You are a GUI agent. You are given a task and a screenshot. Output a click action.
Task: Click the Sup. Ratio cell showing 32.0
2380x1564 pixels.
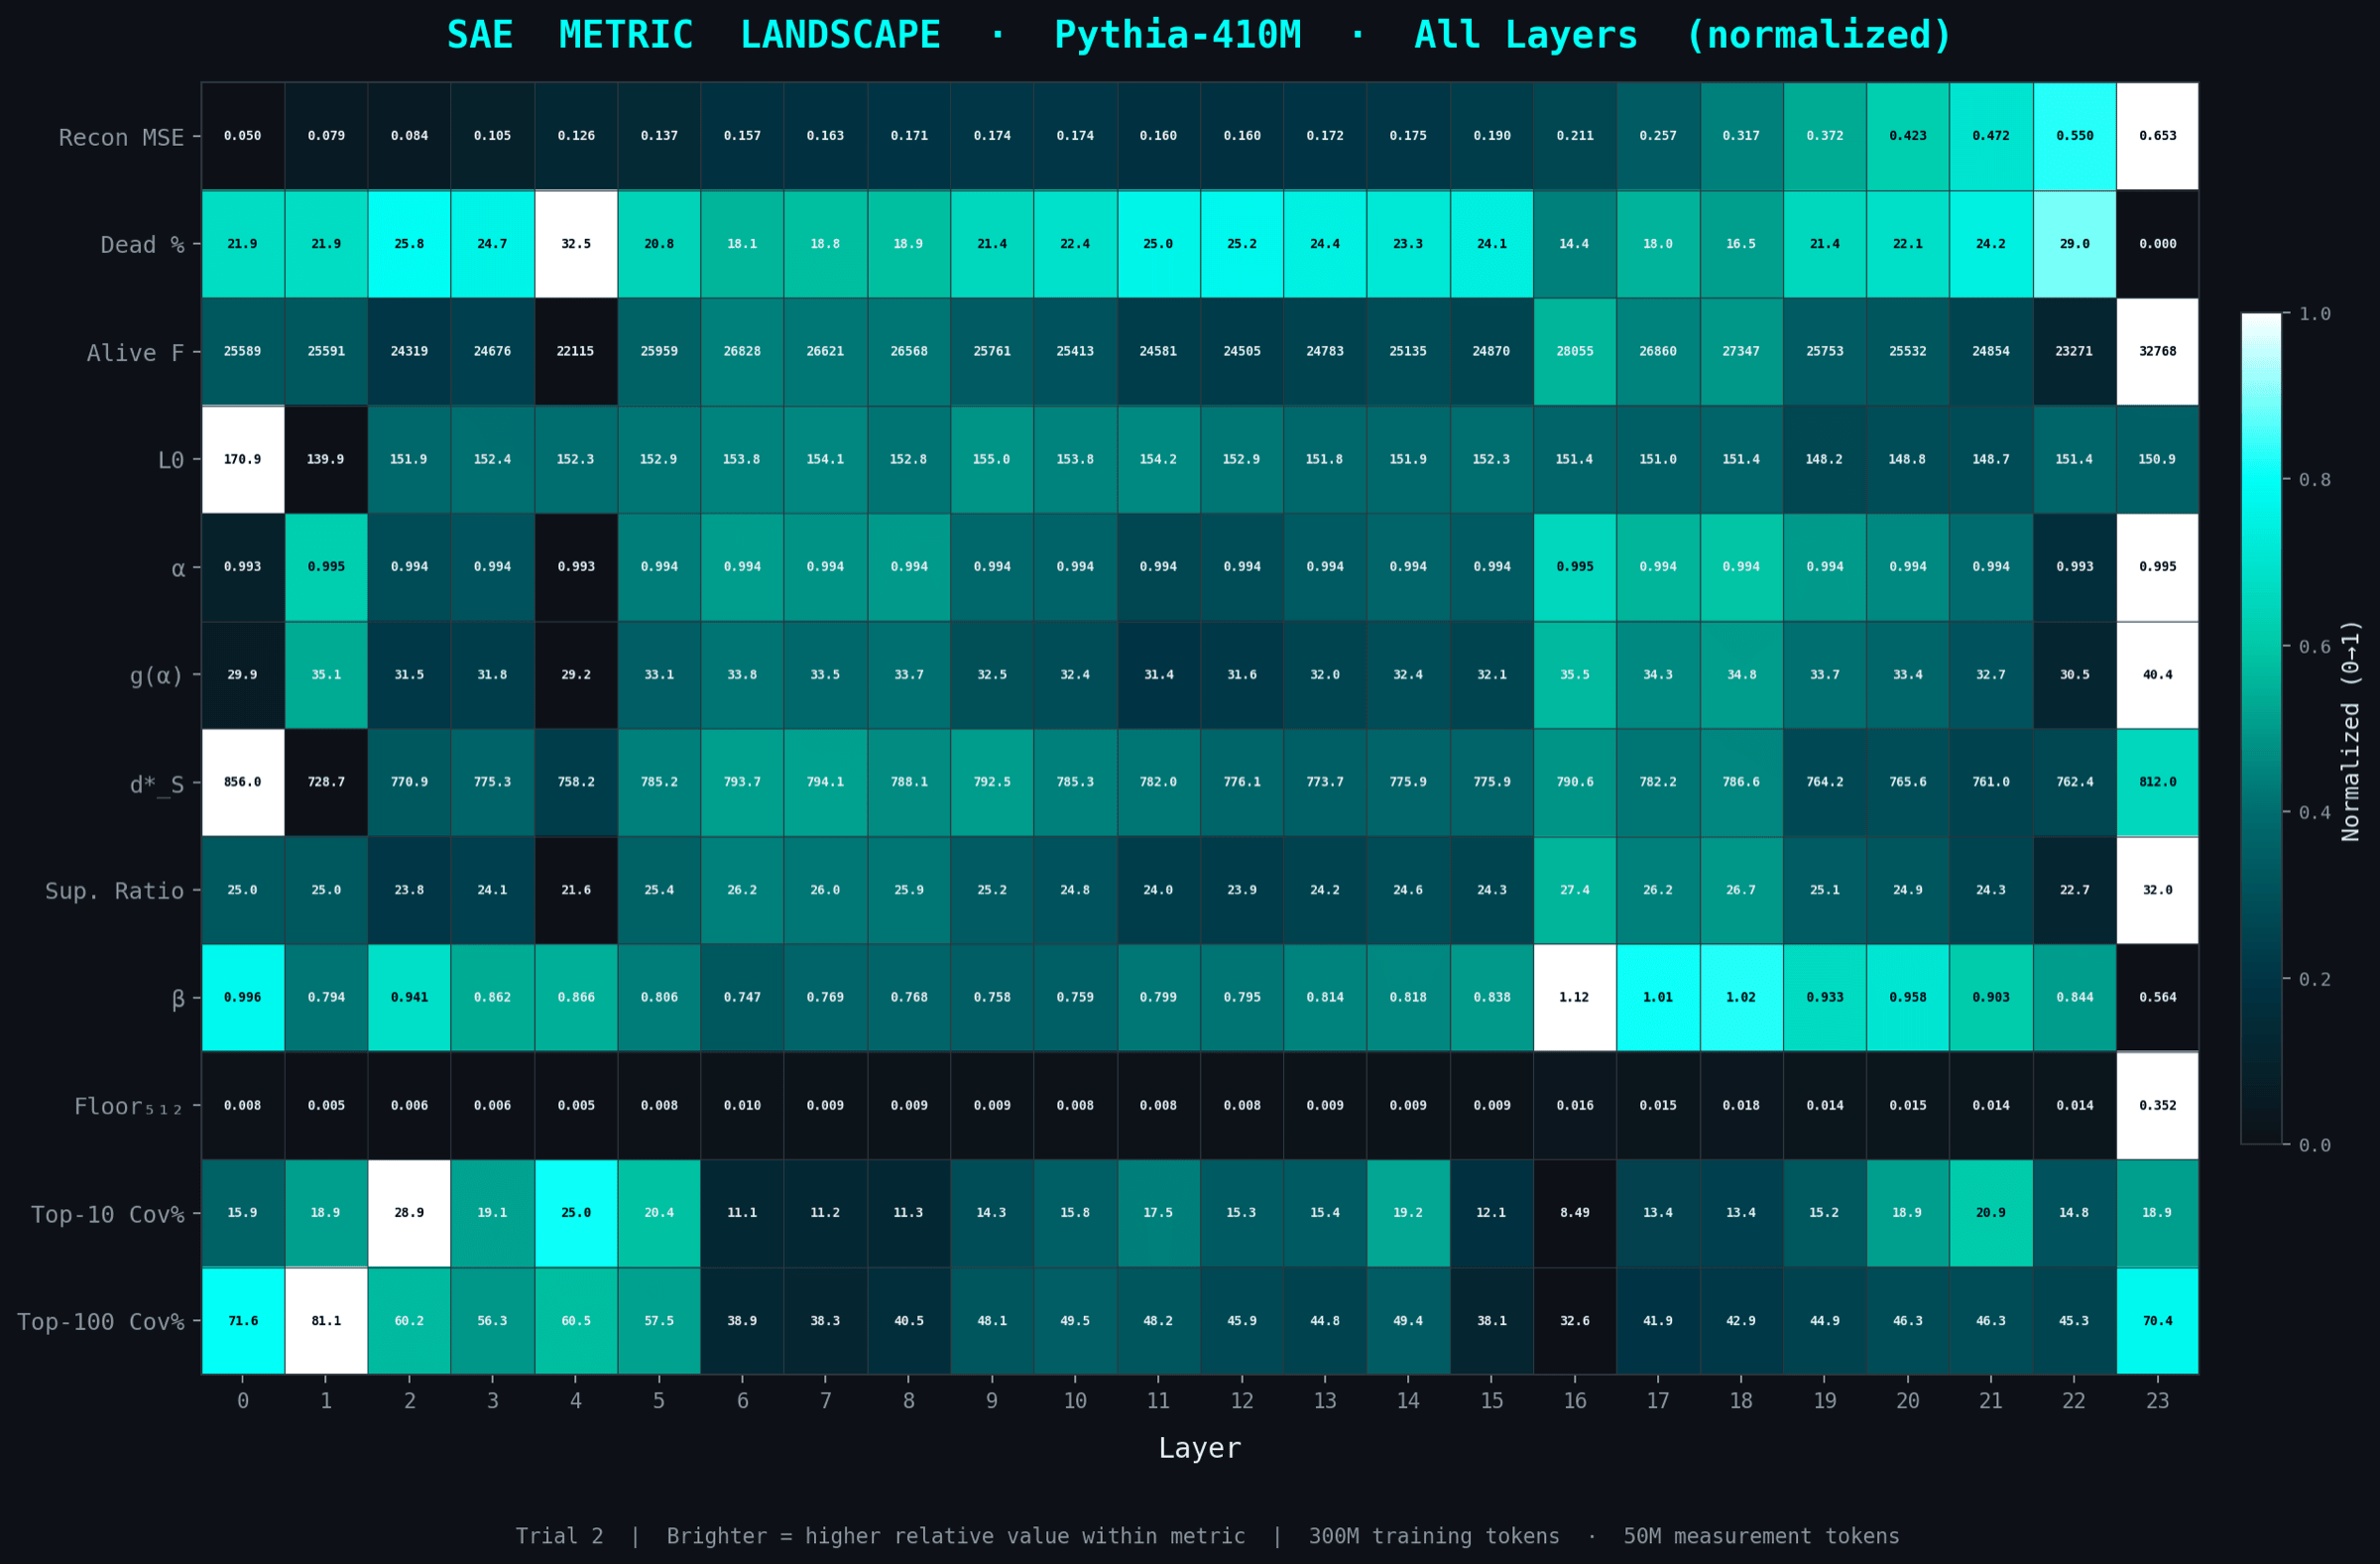tap(2157, 890)
